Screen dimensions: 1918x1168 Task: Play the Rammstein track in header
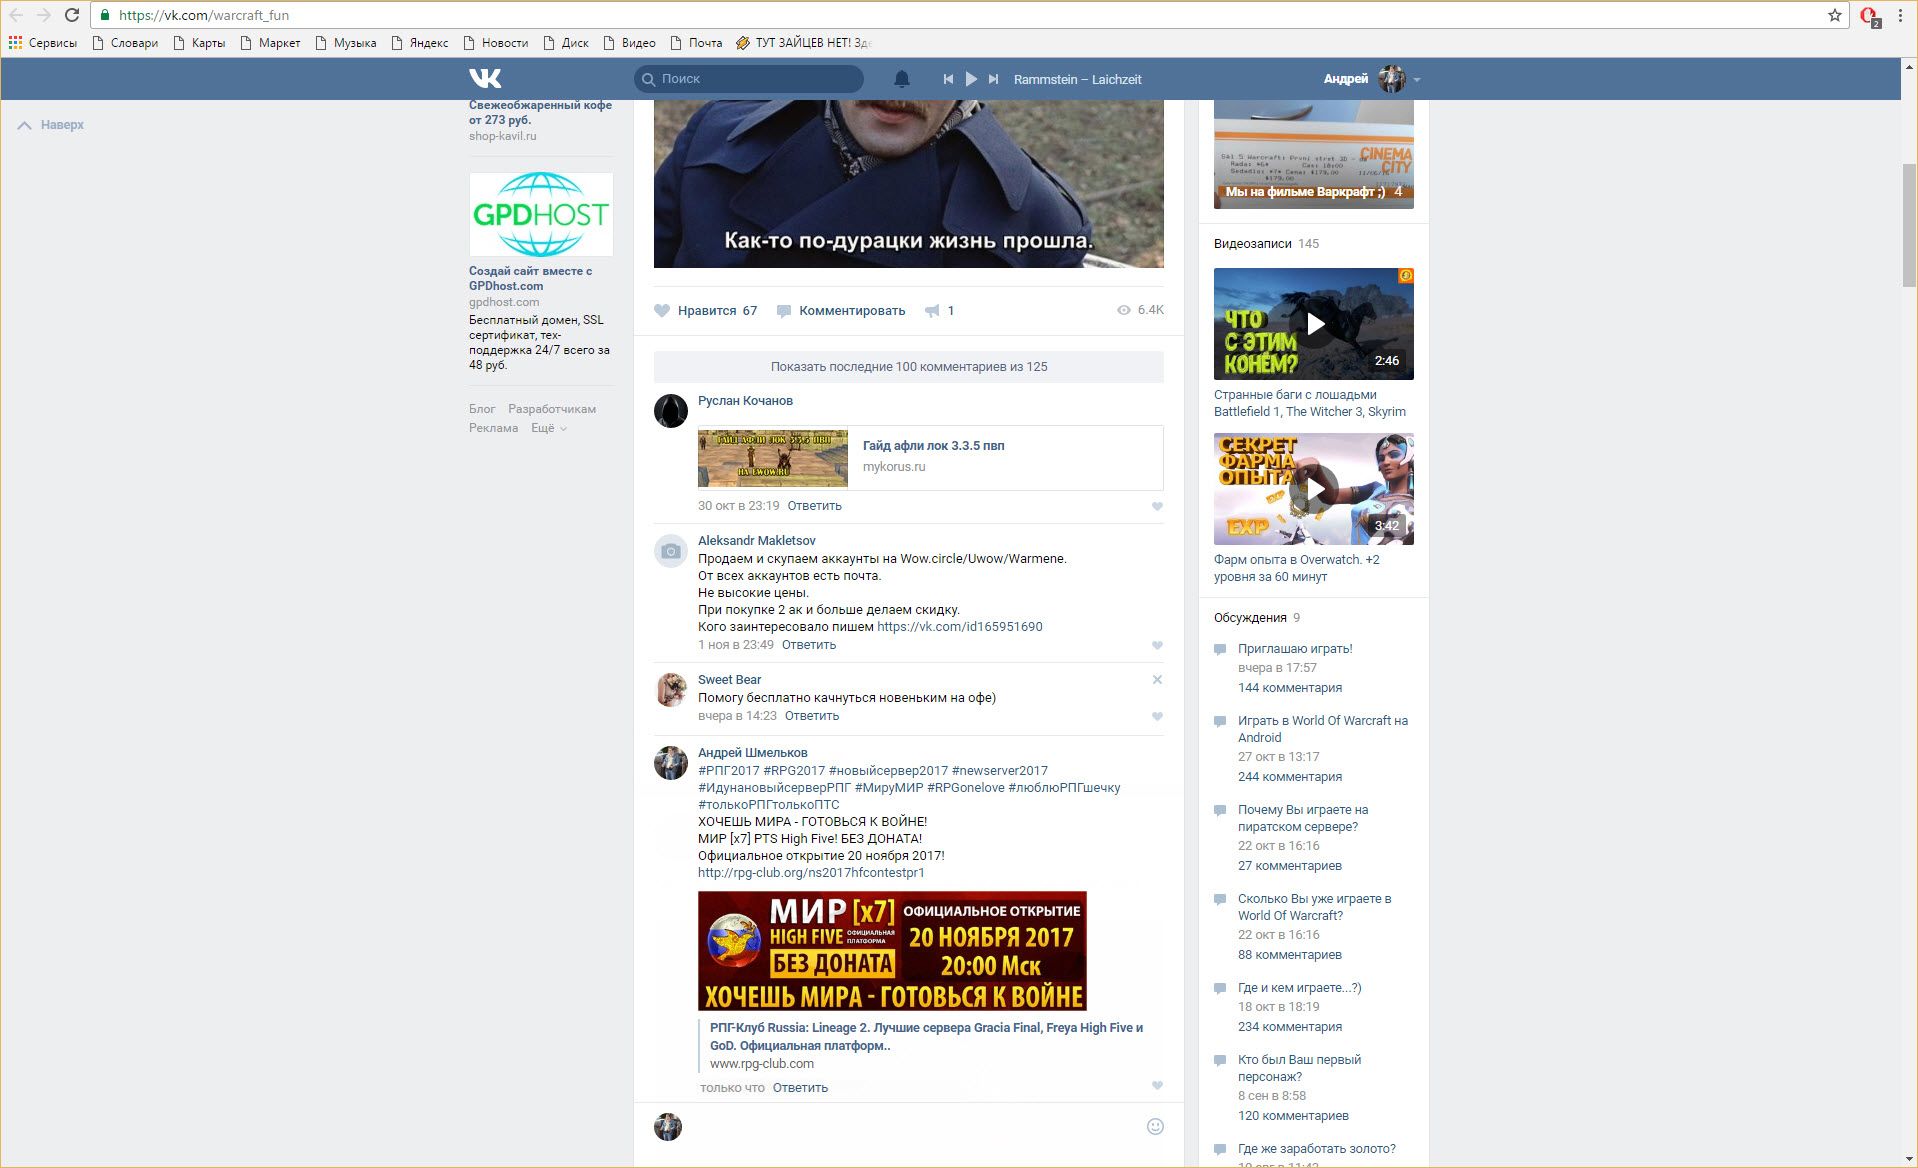coord(971,79)
